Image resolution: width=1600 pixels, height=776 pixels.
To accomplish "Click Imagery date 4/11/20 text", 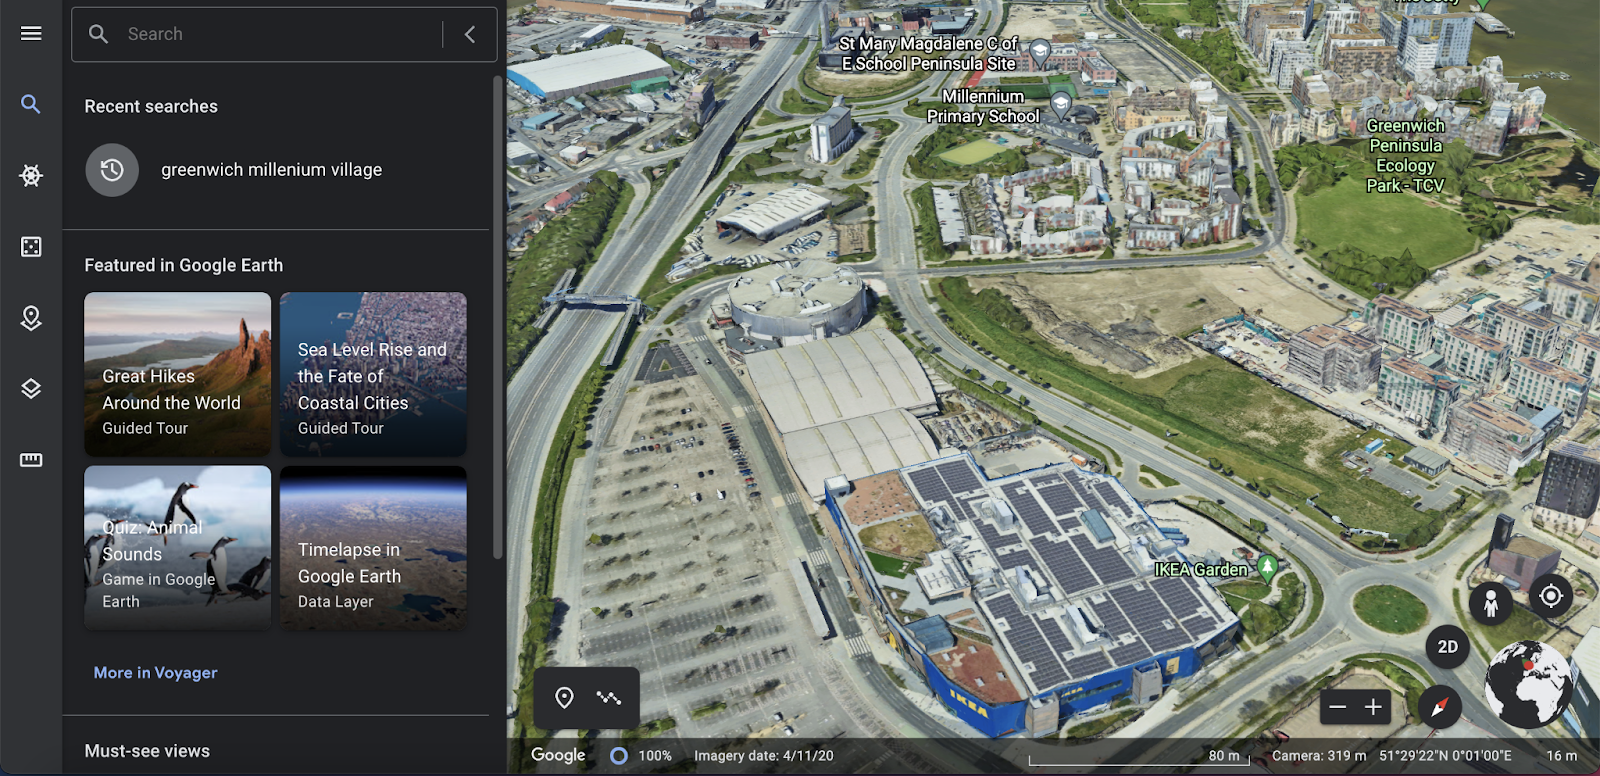I will (x=764, y=756).
